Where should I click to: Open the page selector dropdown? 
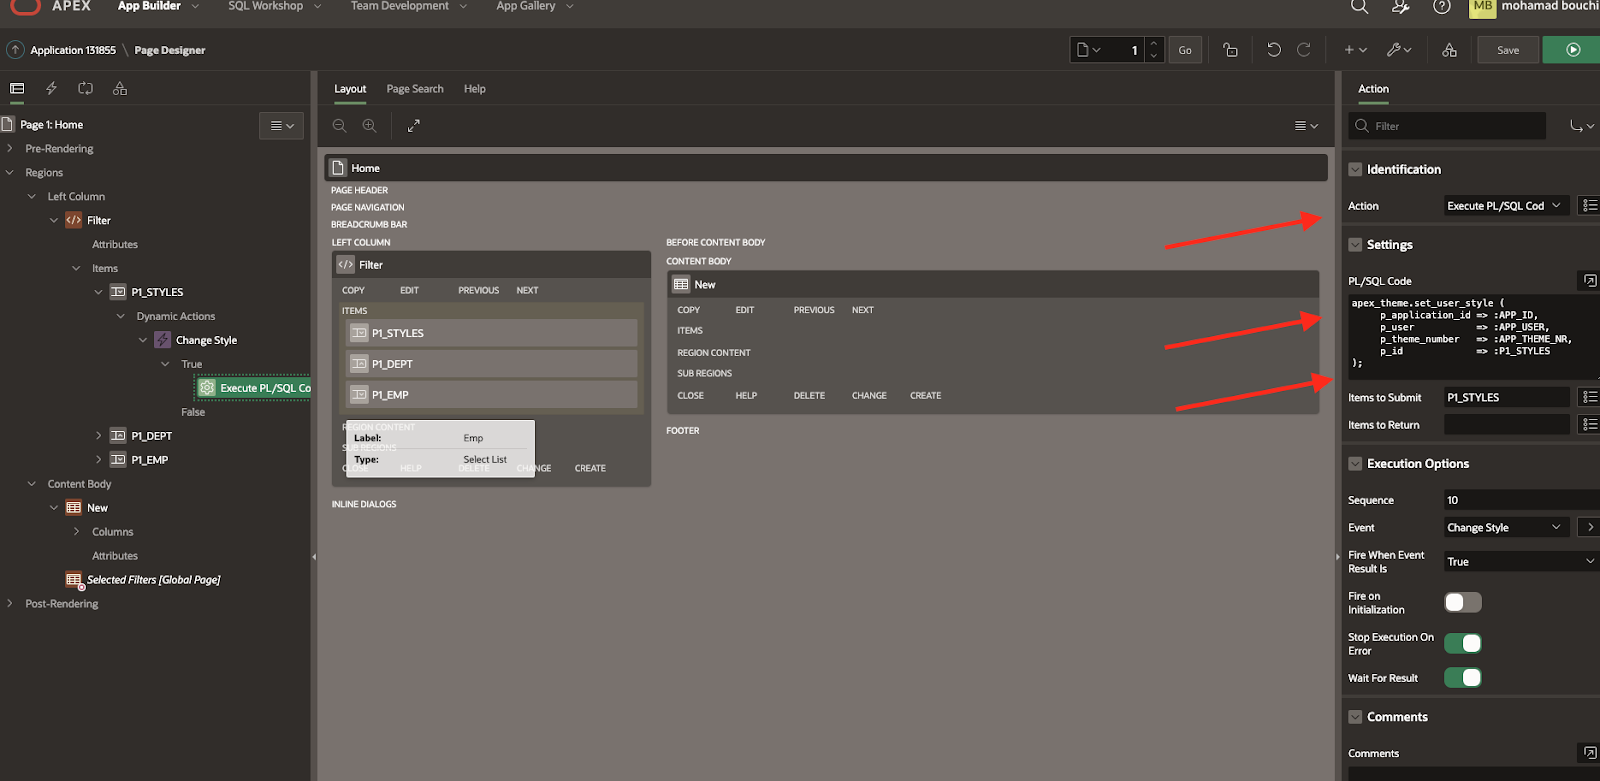click(x=1088, y=50)
